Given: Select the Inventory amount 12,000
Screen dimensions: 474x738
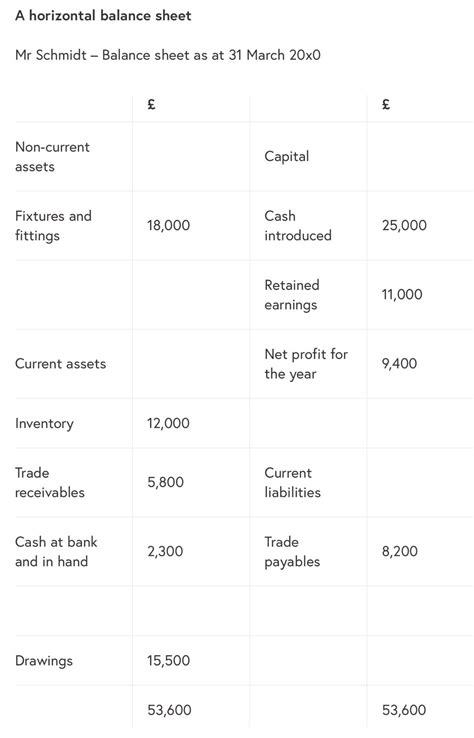Looking at the screenshot, I should click(169, 423).
